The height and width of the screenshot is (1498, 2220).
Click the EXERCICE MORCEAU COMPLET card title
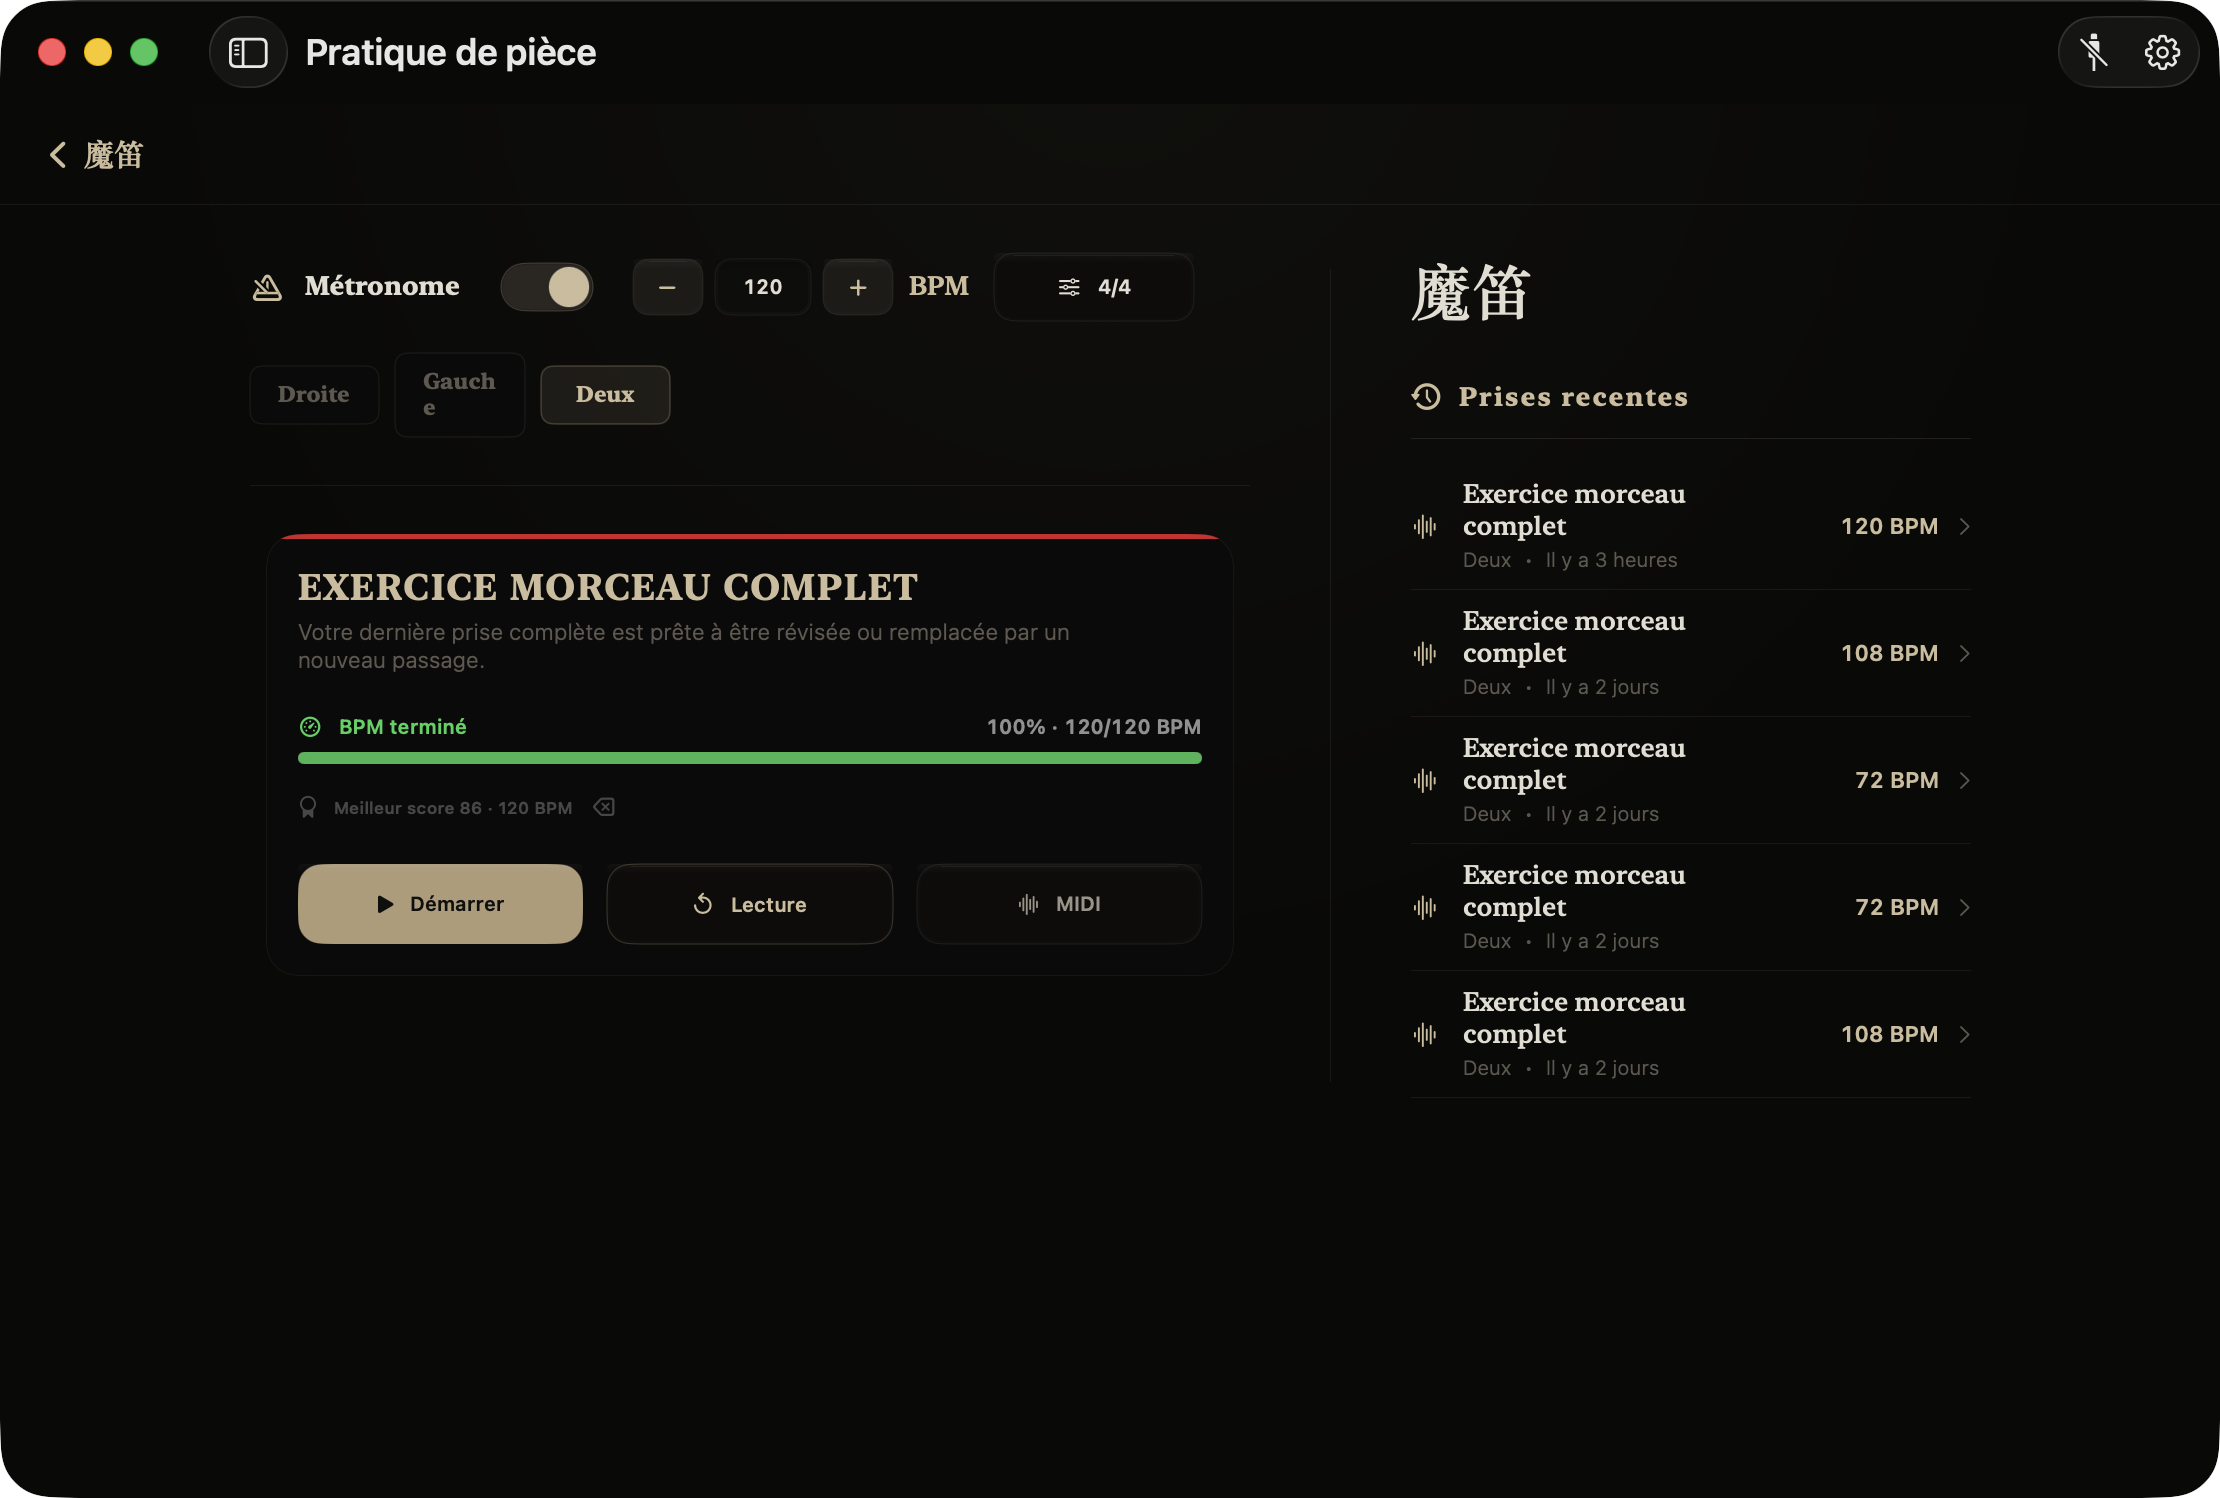pyautogui.click(x=608, y=587)
